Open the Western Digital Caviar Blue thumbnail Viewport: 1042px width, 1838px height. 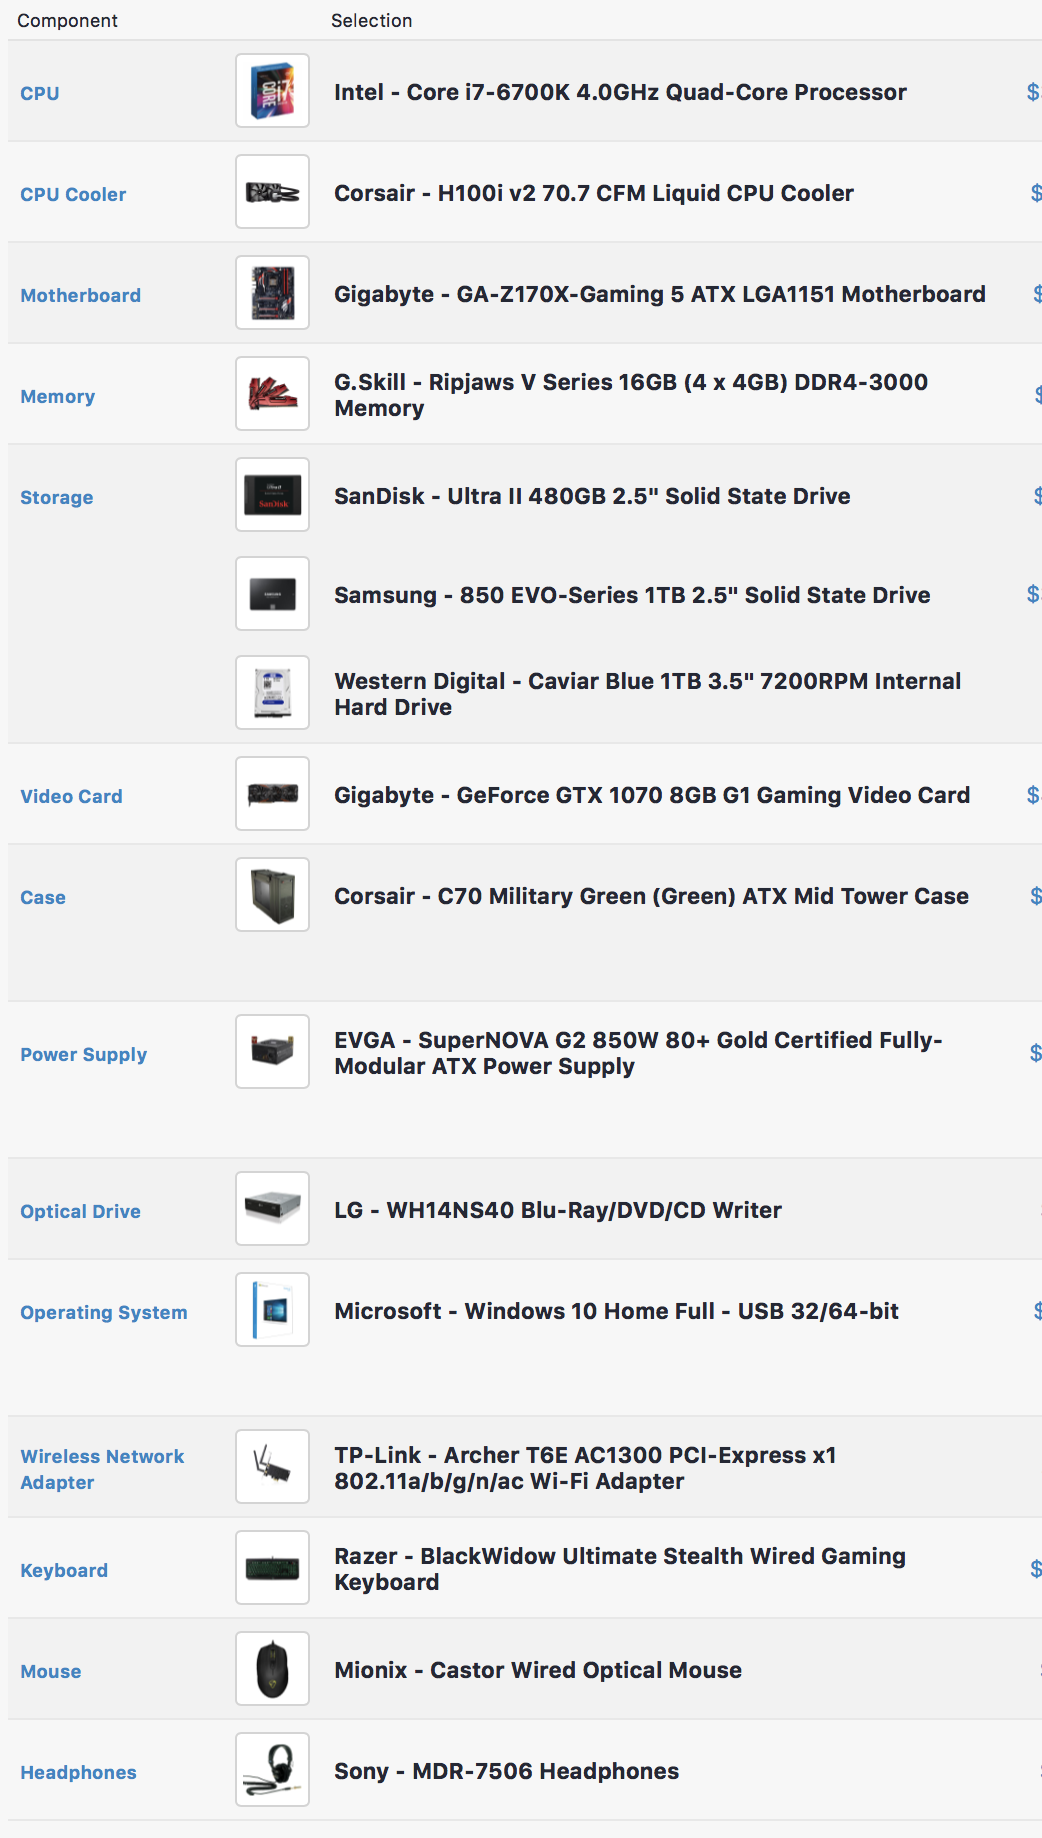272,693
